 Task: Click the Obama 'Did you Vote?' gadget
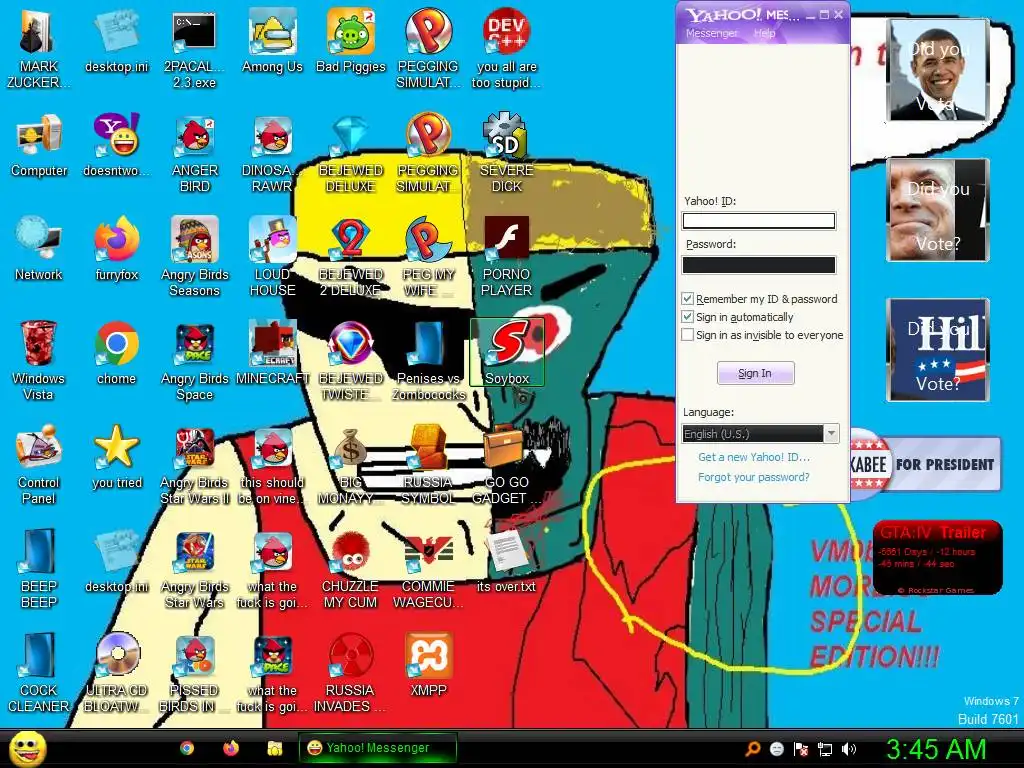(x=938, y=70)
